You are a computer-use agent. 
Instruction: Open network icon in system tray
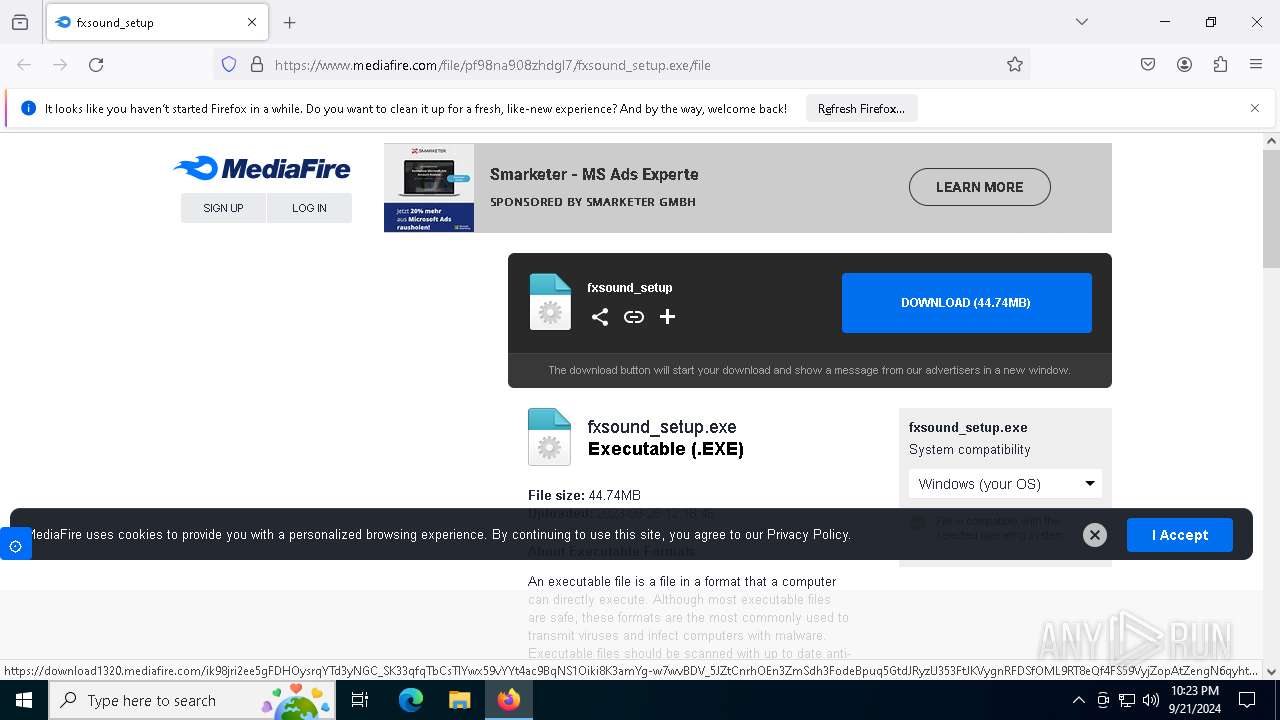click(1127, 700)
